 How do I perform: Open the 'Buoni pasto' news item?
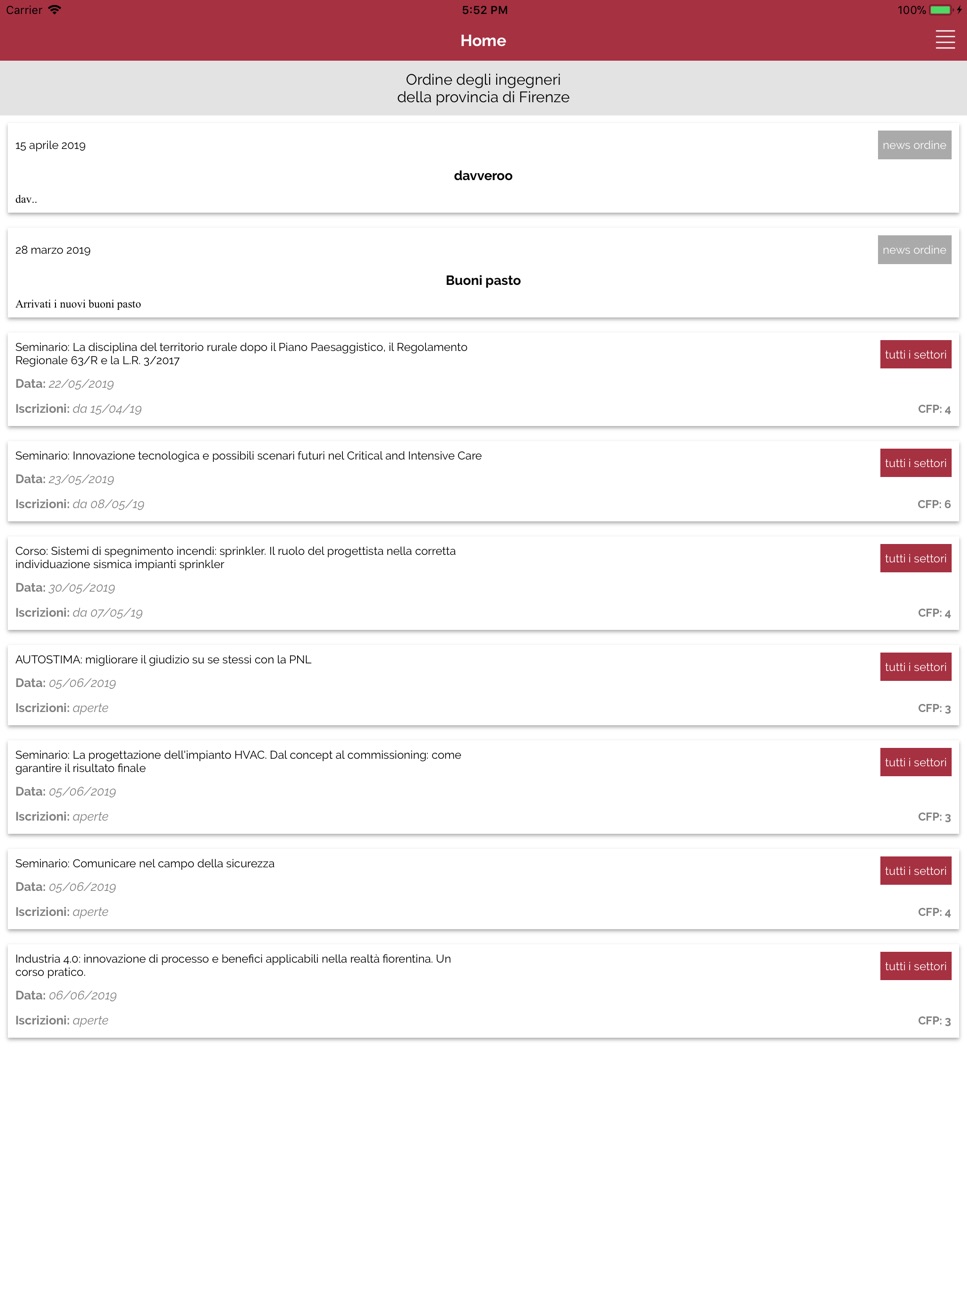(x=483, y=273)
